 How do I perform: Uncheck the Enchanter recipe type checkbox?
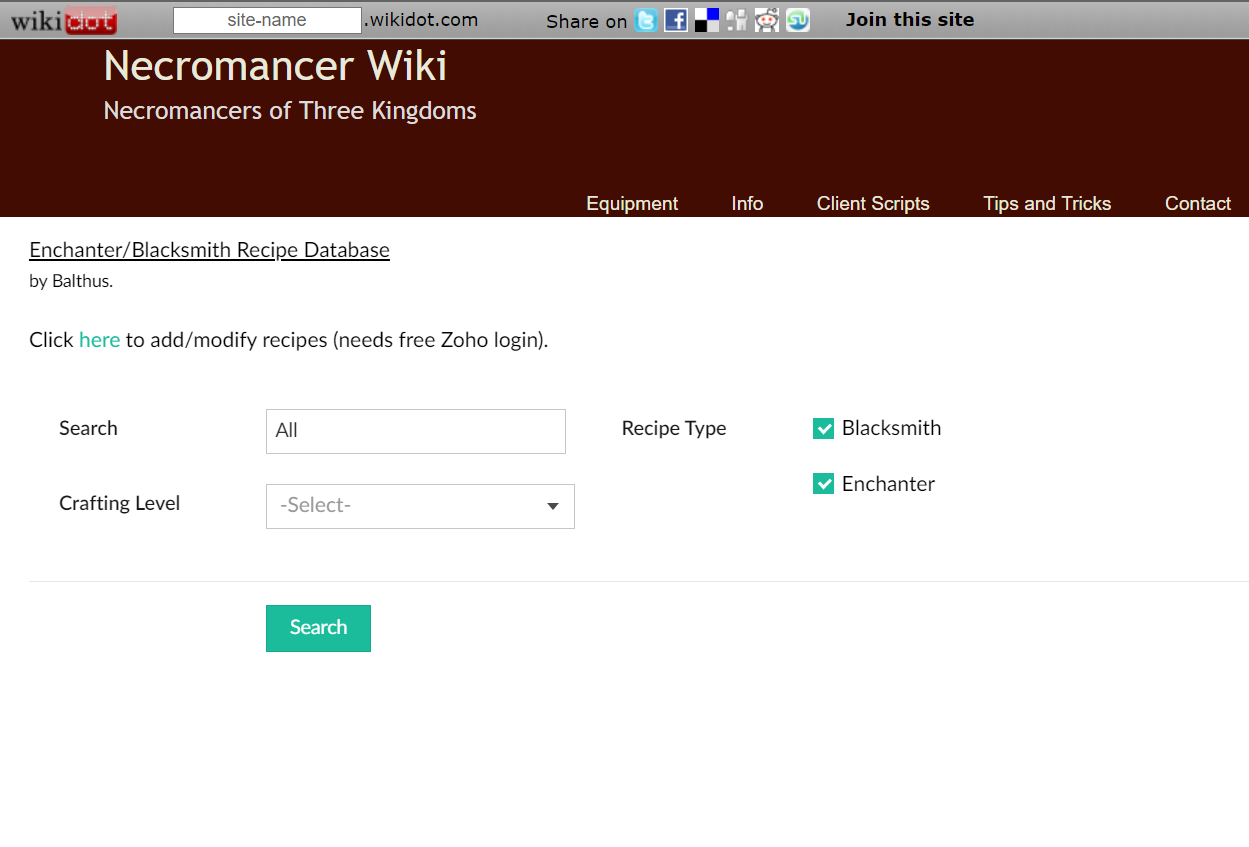[x=824, y=485]
